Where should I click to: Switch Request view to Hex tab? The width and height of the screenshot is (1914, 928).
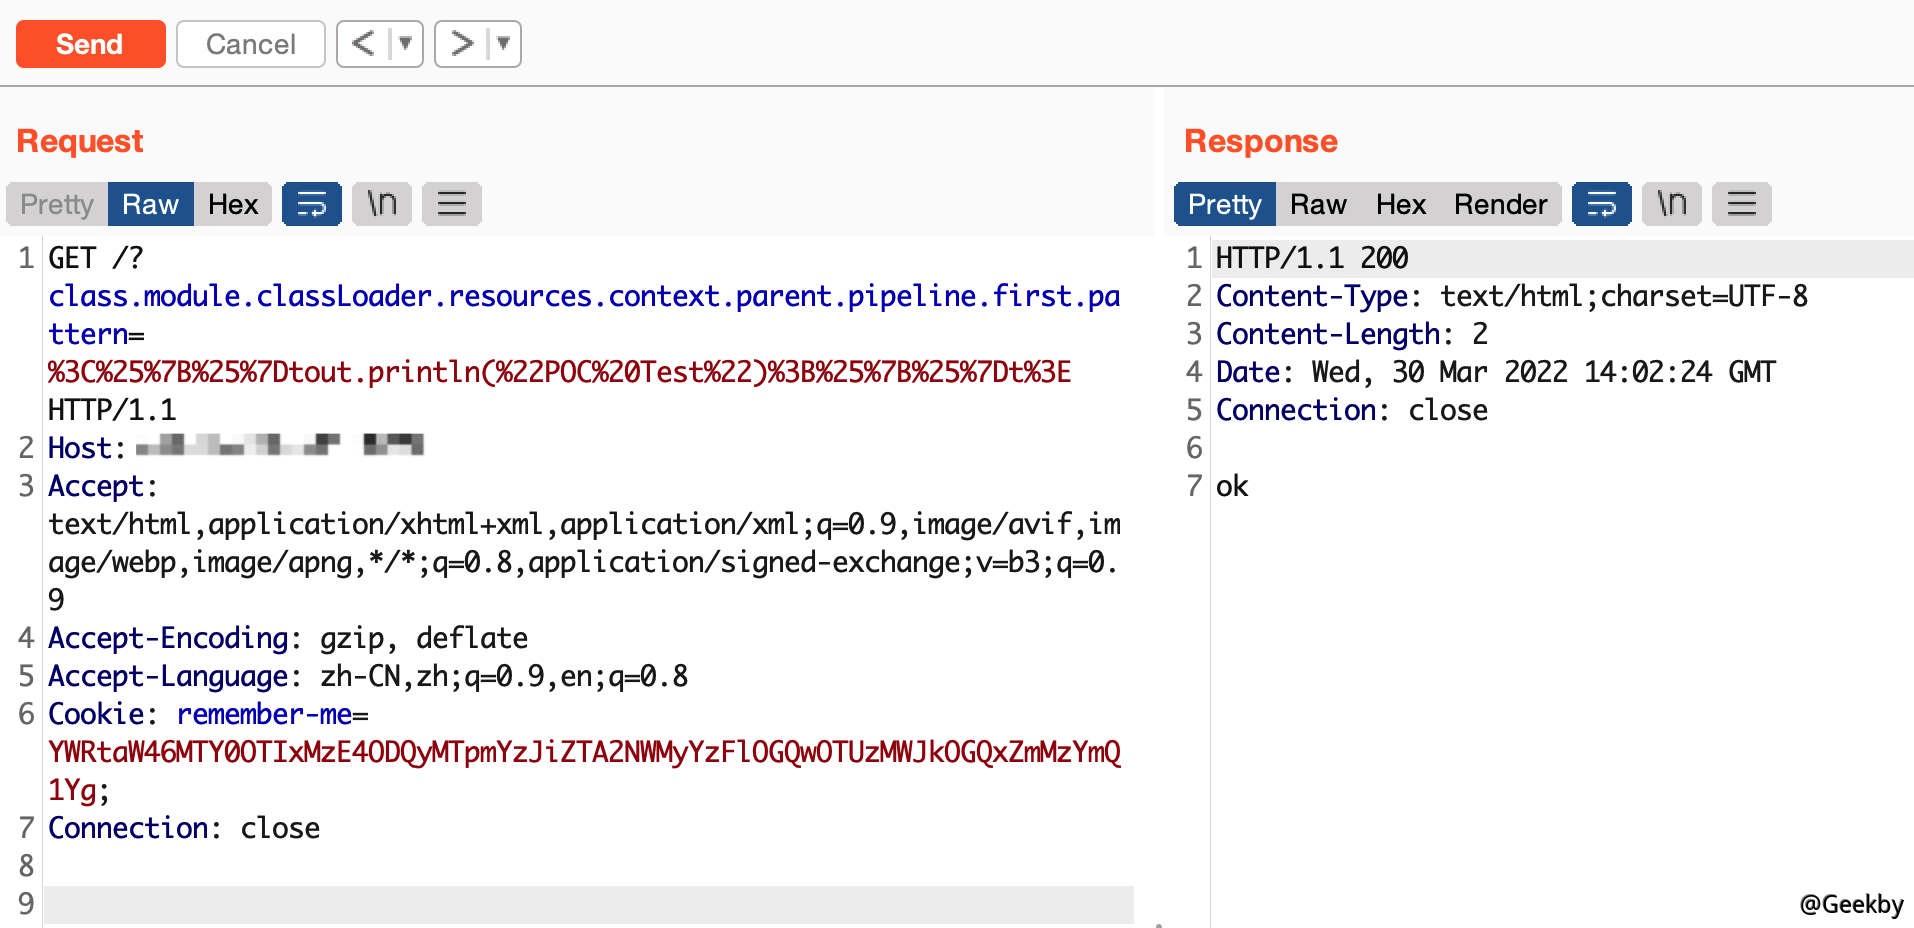pyautogui.click(x=233, y=204)
